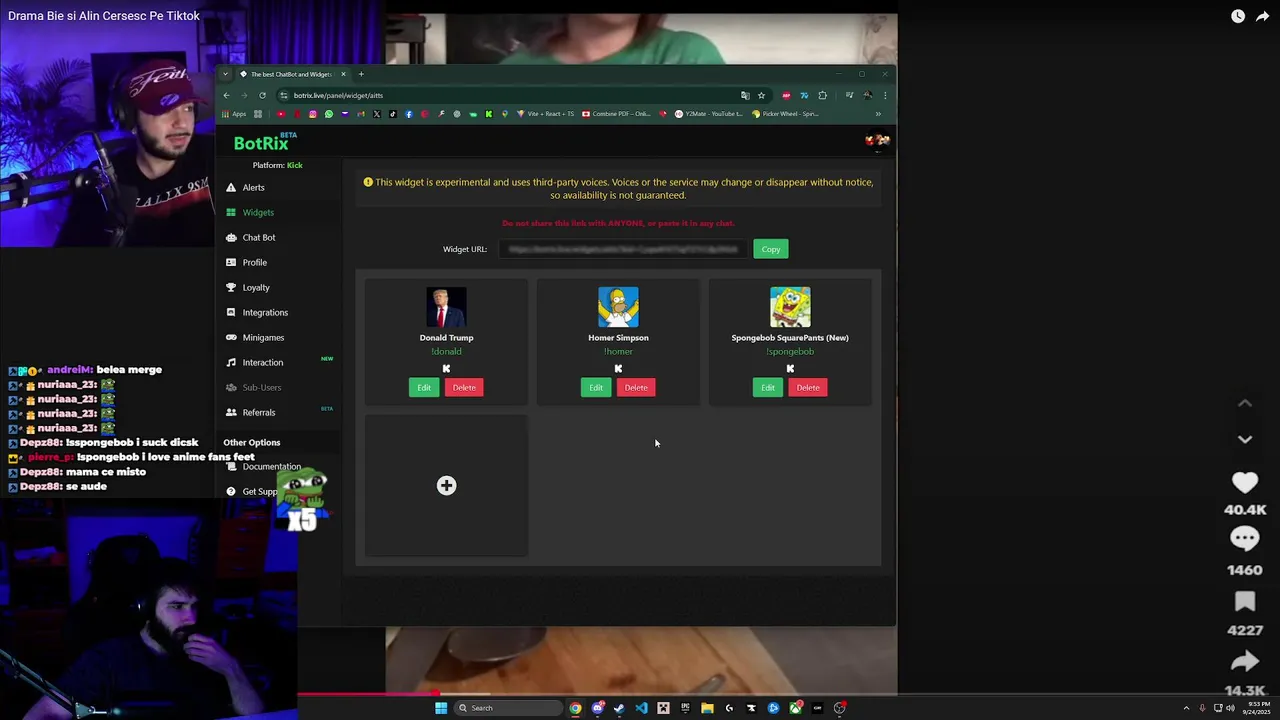The height and width of the screenshot is (720, 1280).
Task: Share the video using arrow icon
Action: click(1245, 661)
